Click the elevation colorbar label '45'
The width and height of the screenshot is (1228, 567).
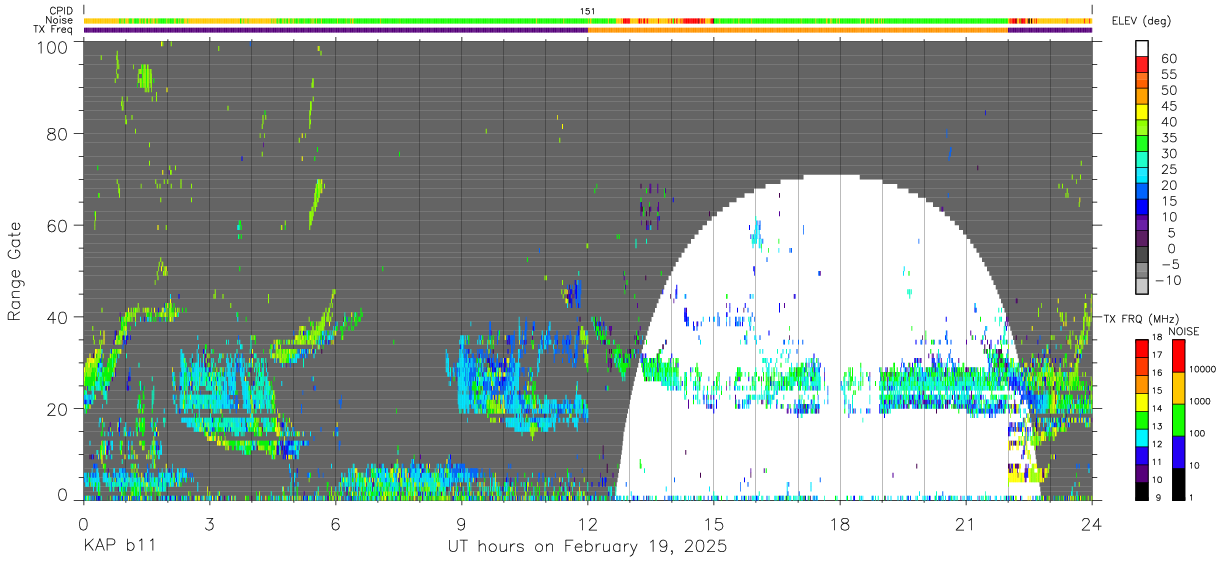(1169, 106)
